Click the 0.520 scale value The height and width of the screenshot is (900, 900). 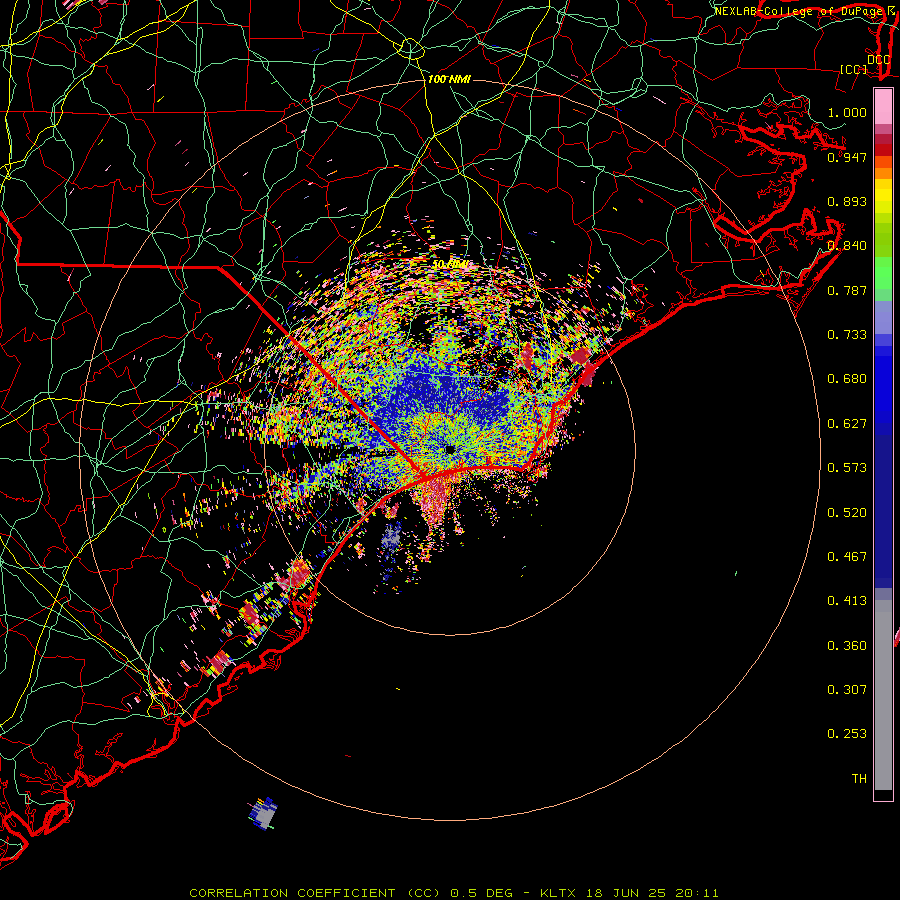[847, 513]
